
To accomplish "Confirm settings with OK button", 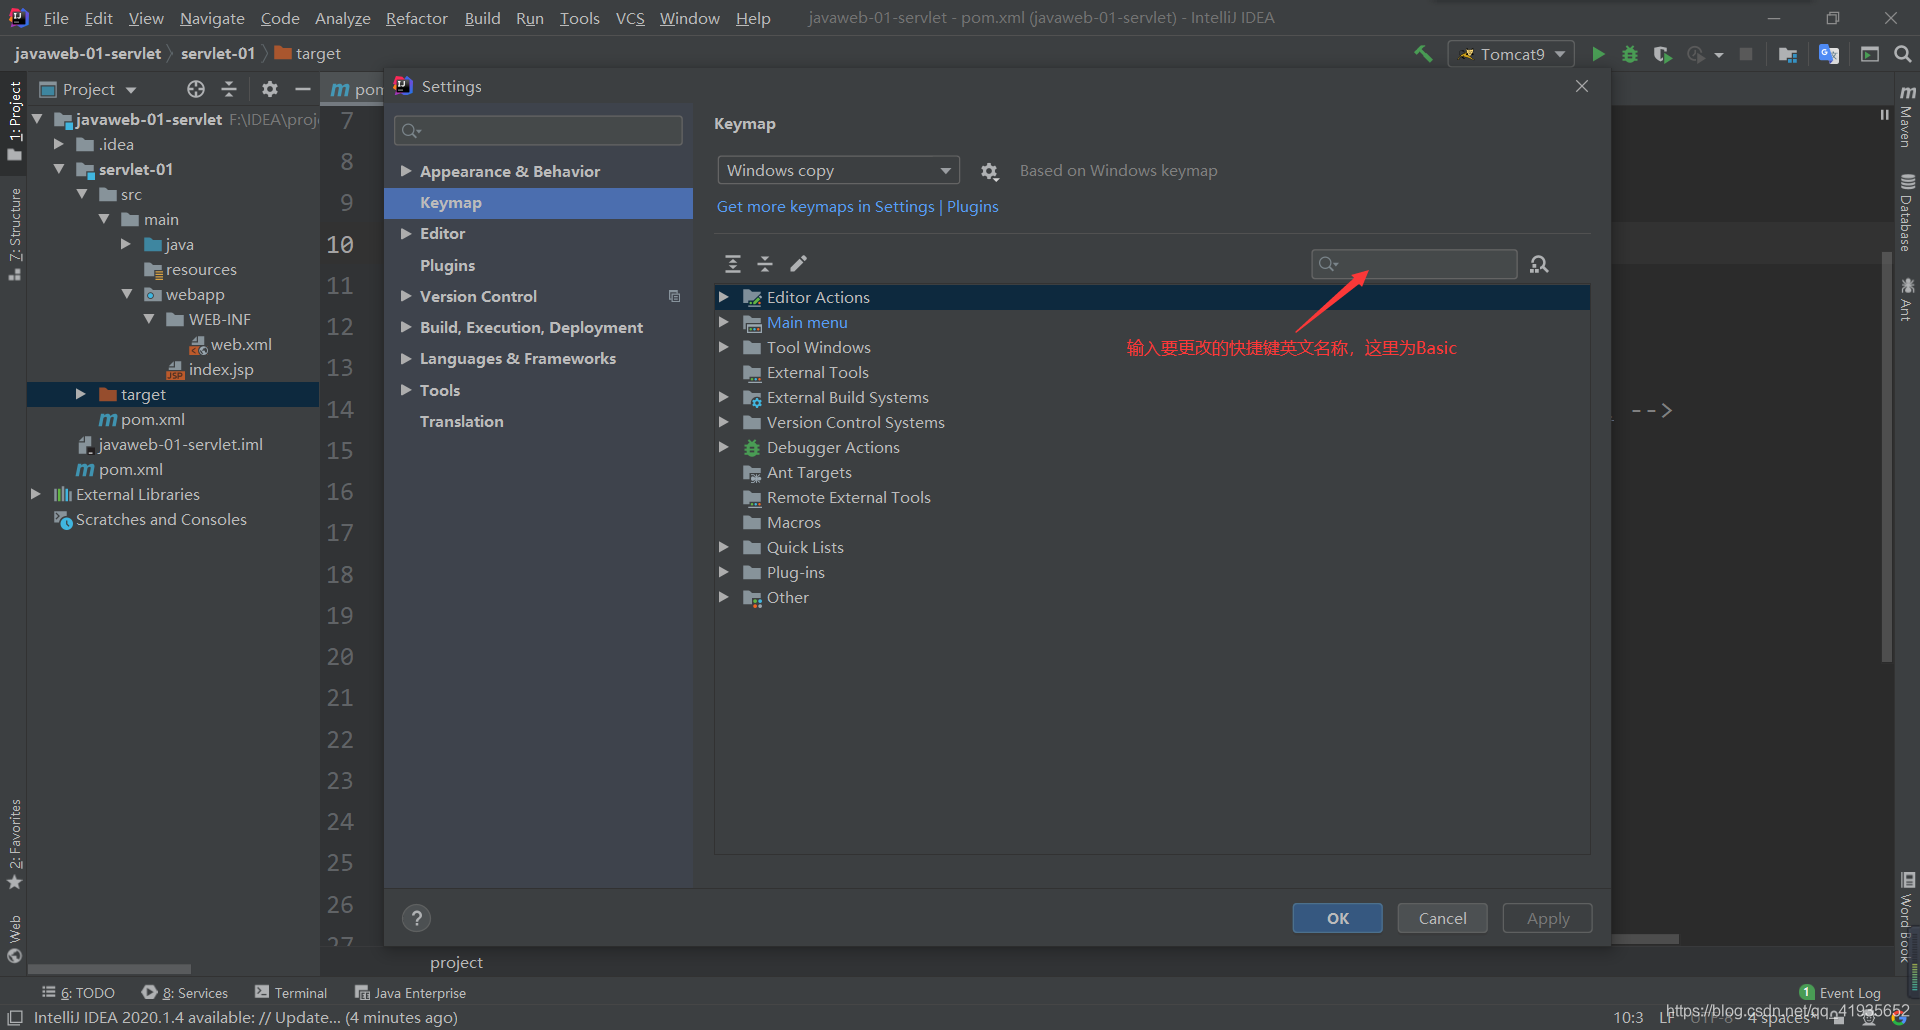I will pos(1337,918).
